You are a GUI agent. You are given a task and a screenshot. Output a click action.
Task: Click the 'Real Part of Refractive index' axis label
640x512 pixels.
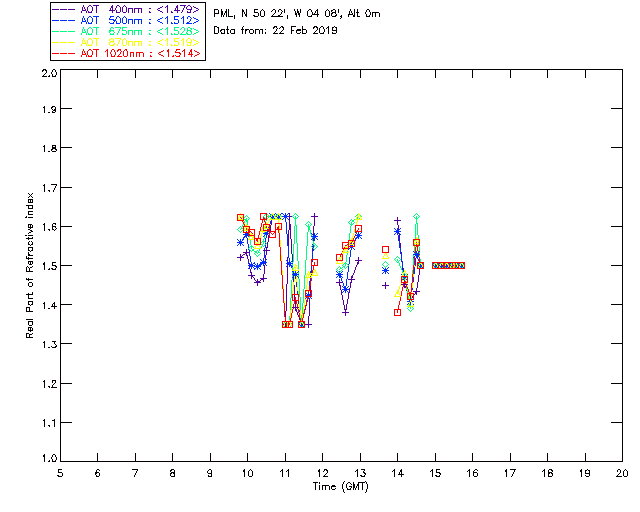29,266
